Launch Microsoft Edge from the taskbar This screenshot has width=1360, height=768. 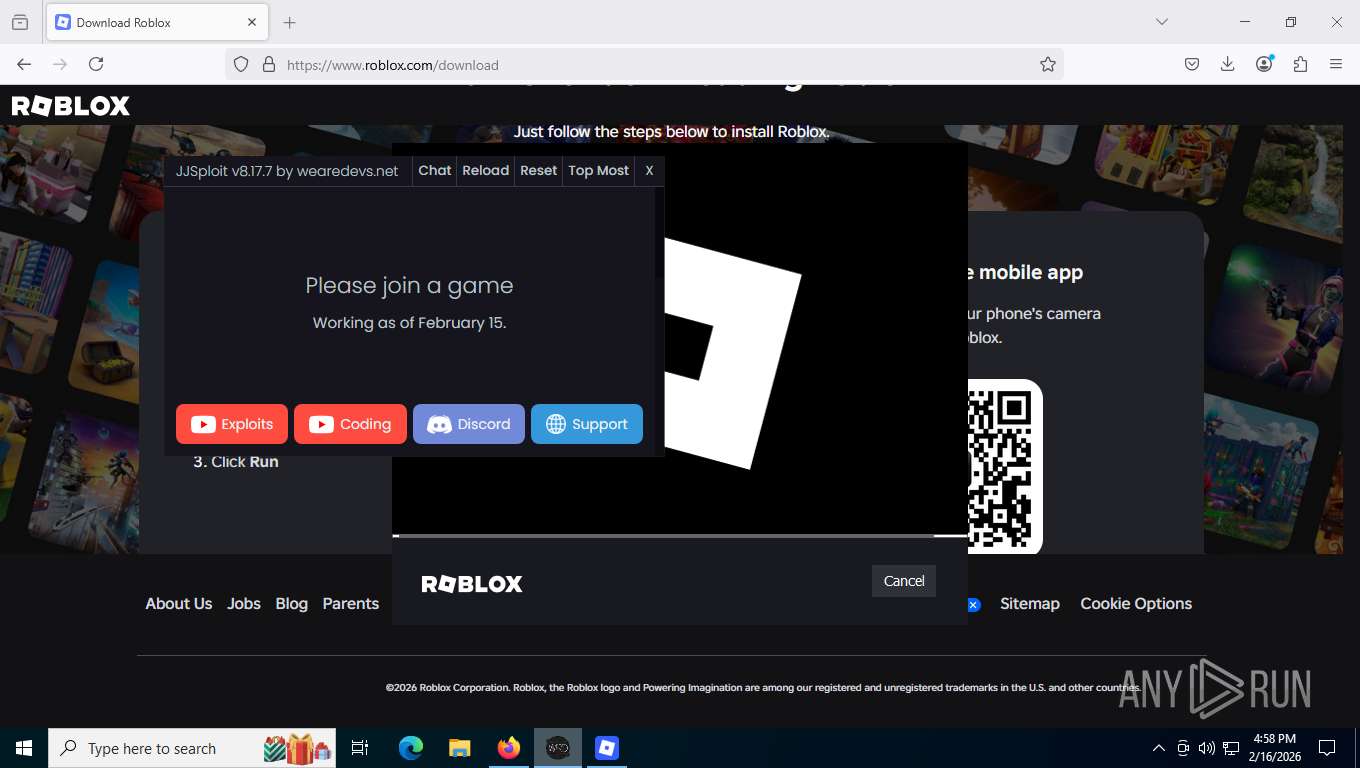coord(411,748)
